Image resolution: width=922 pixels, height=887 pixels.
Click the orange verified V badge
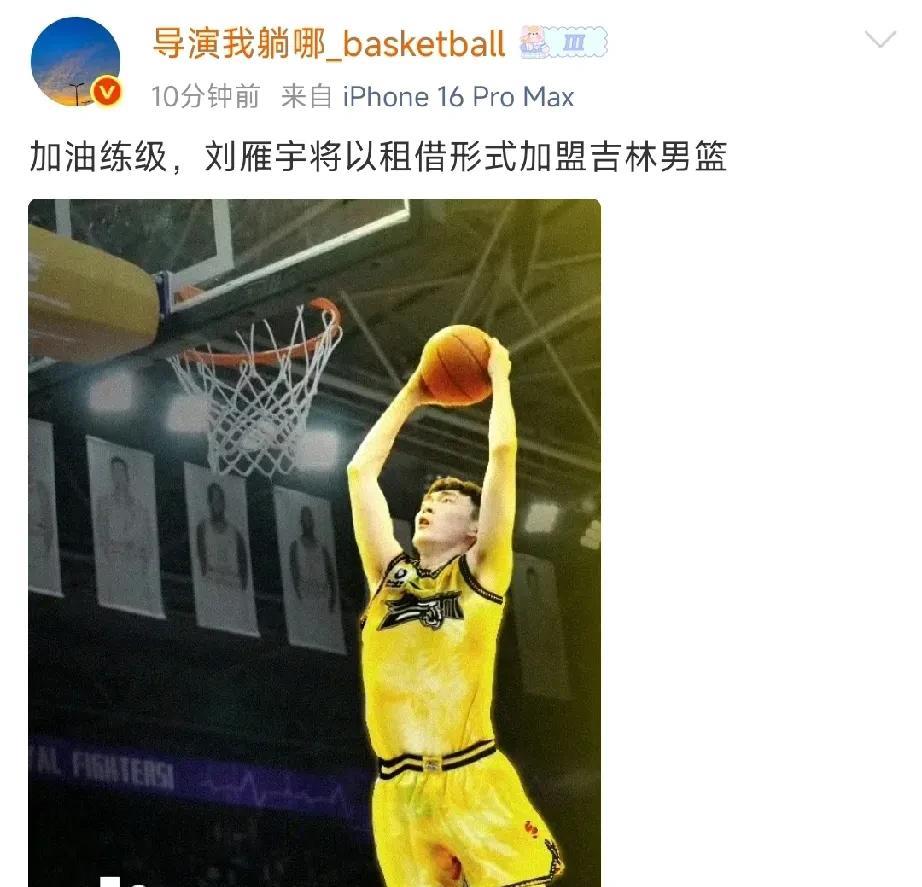click(108, 92)
